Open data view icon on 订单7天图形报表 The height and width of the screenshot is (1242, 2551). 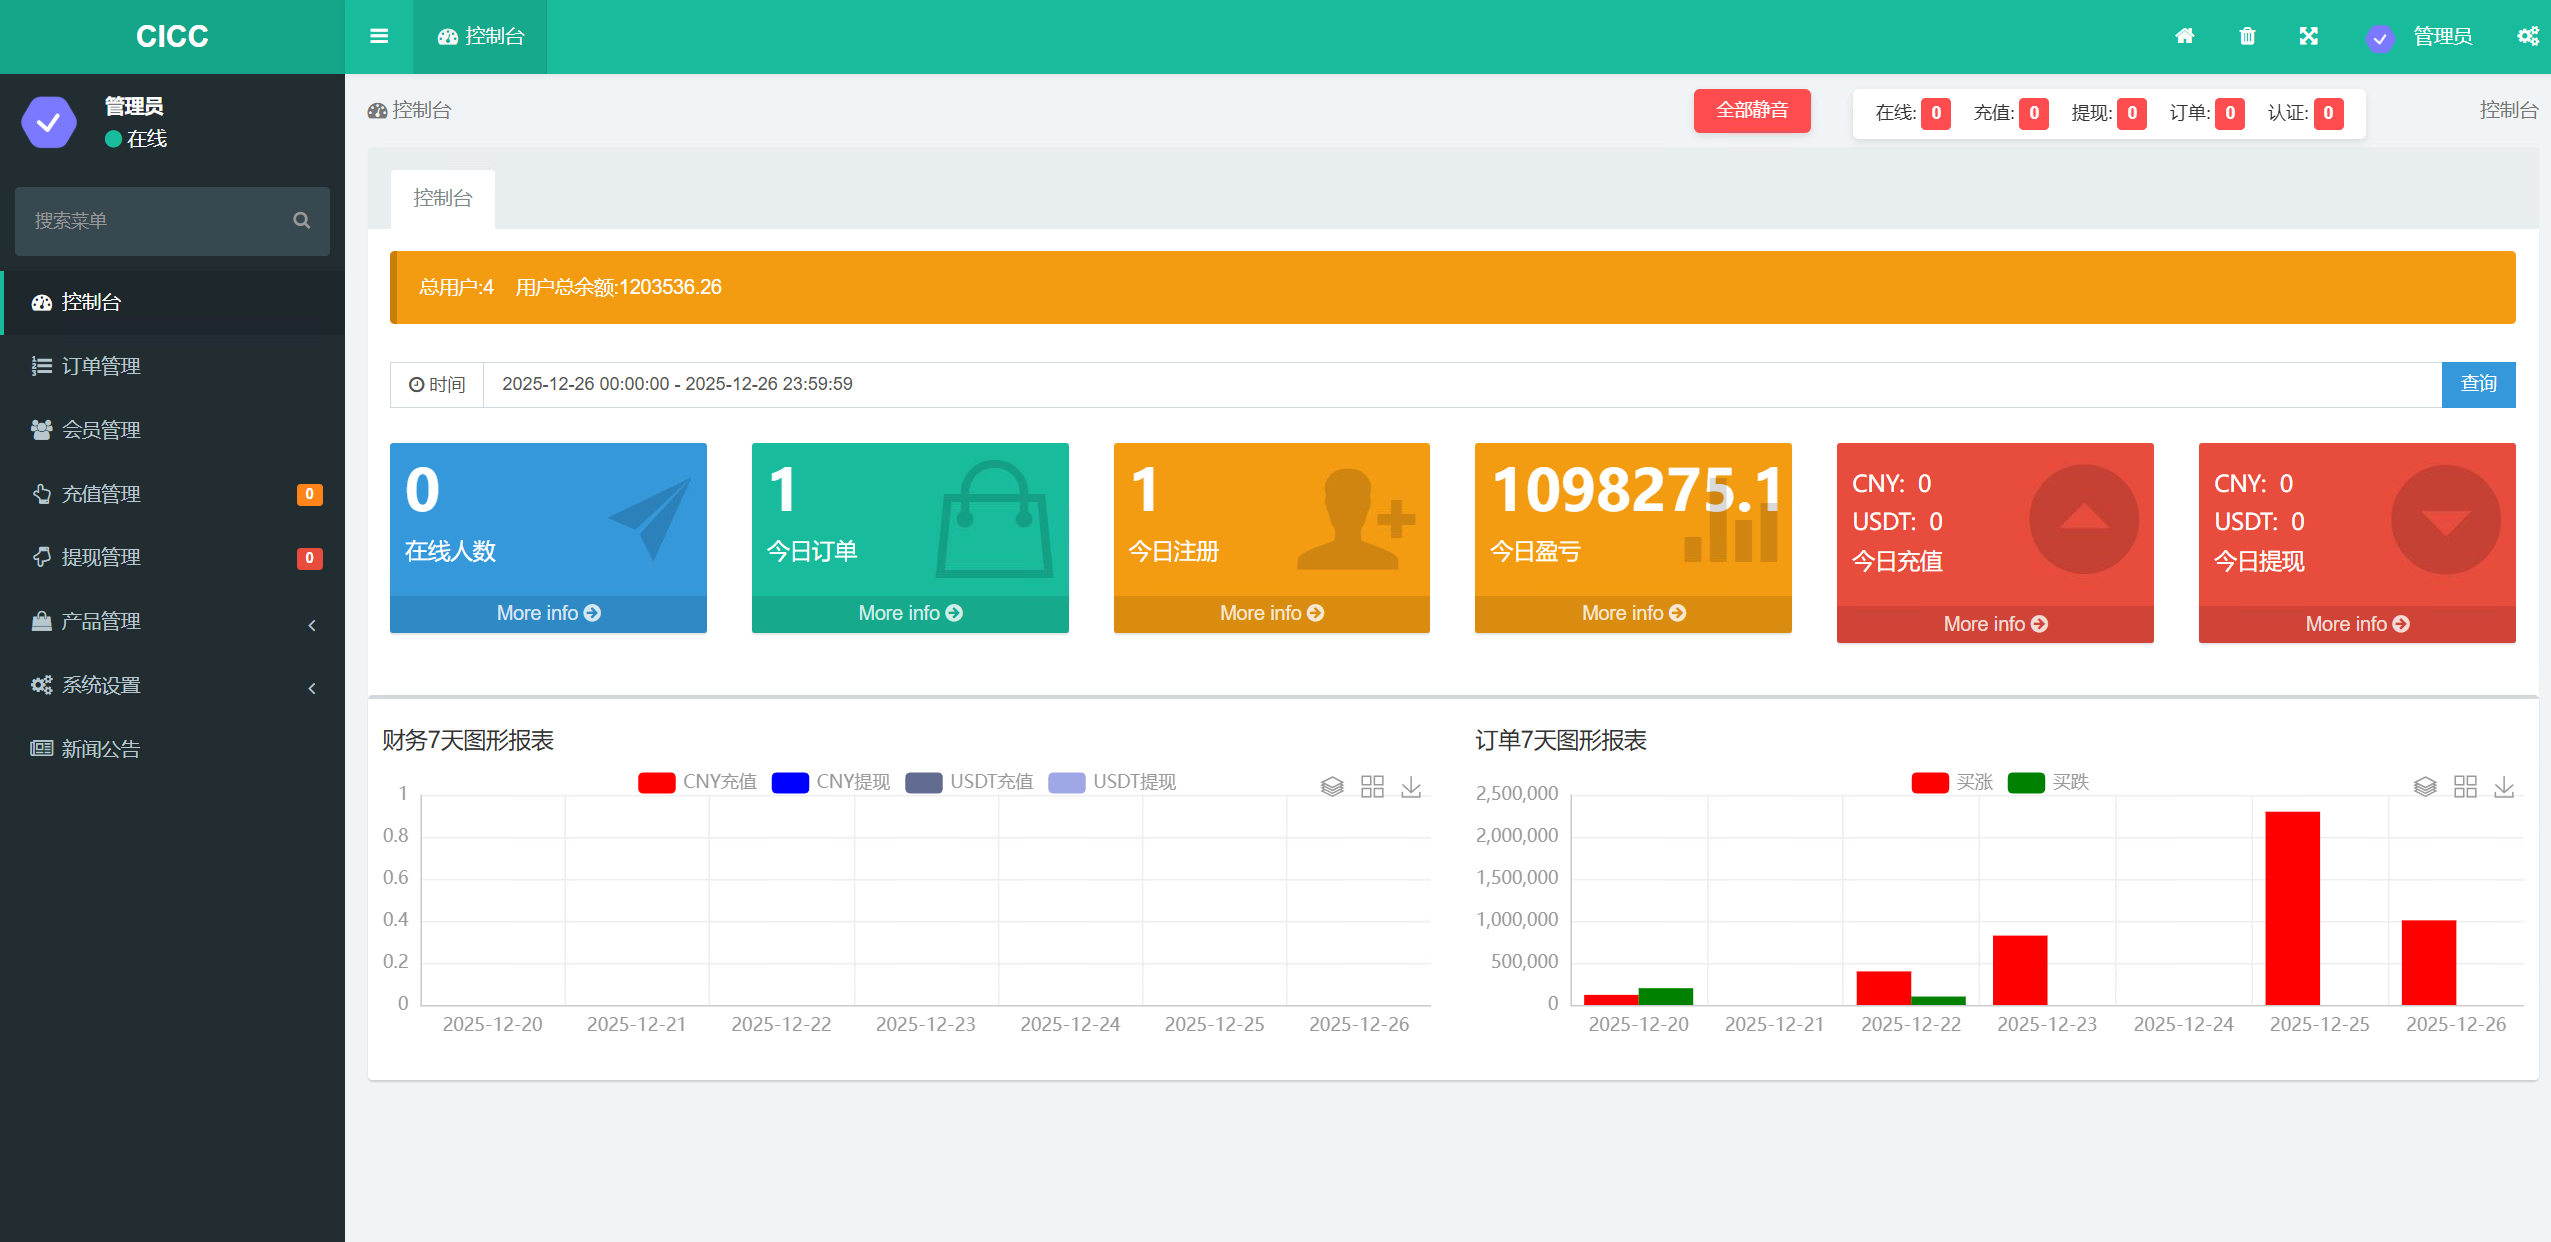click(x=2424, y=787)
